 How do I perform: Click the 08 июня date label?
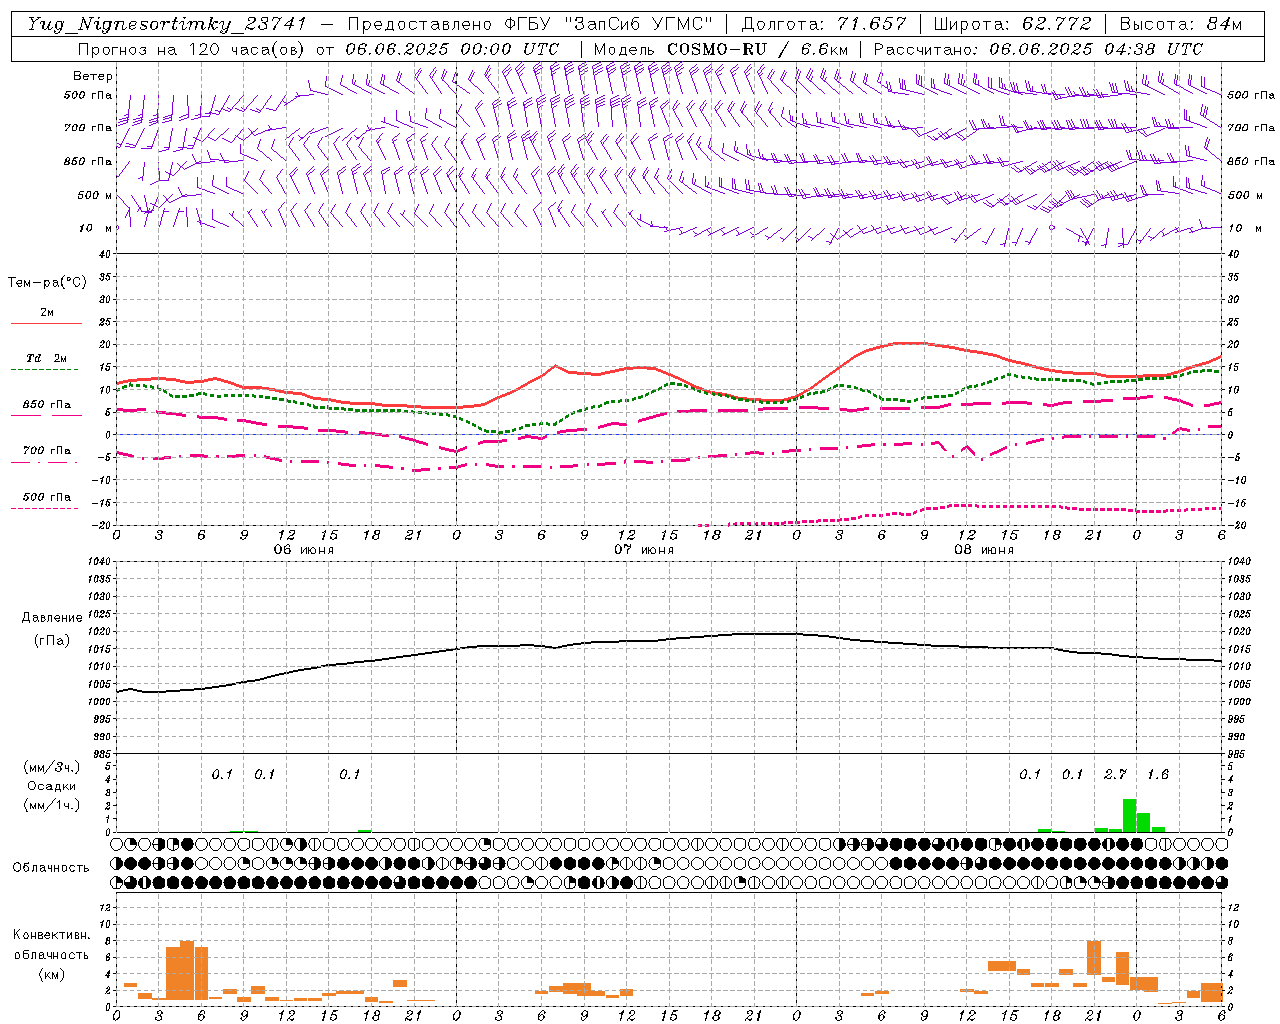tap(984, 550)
